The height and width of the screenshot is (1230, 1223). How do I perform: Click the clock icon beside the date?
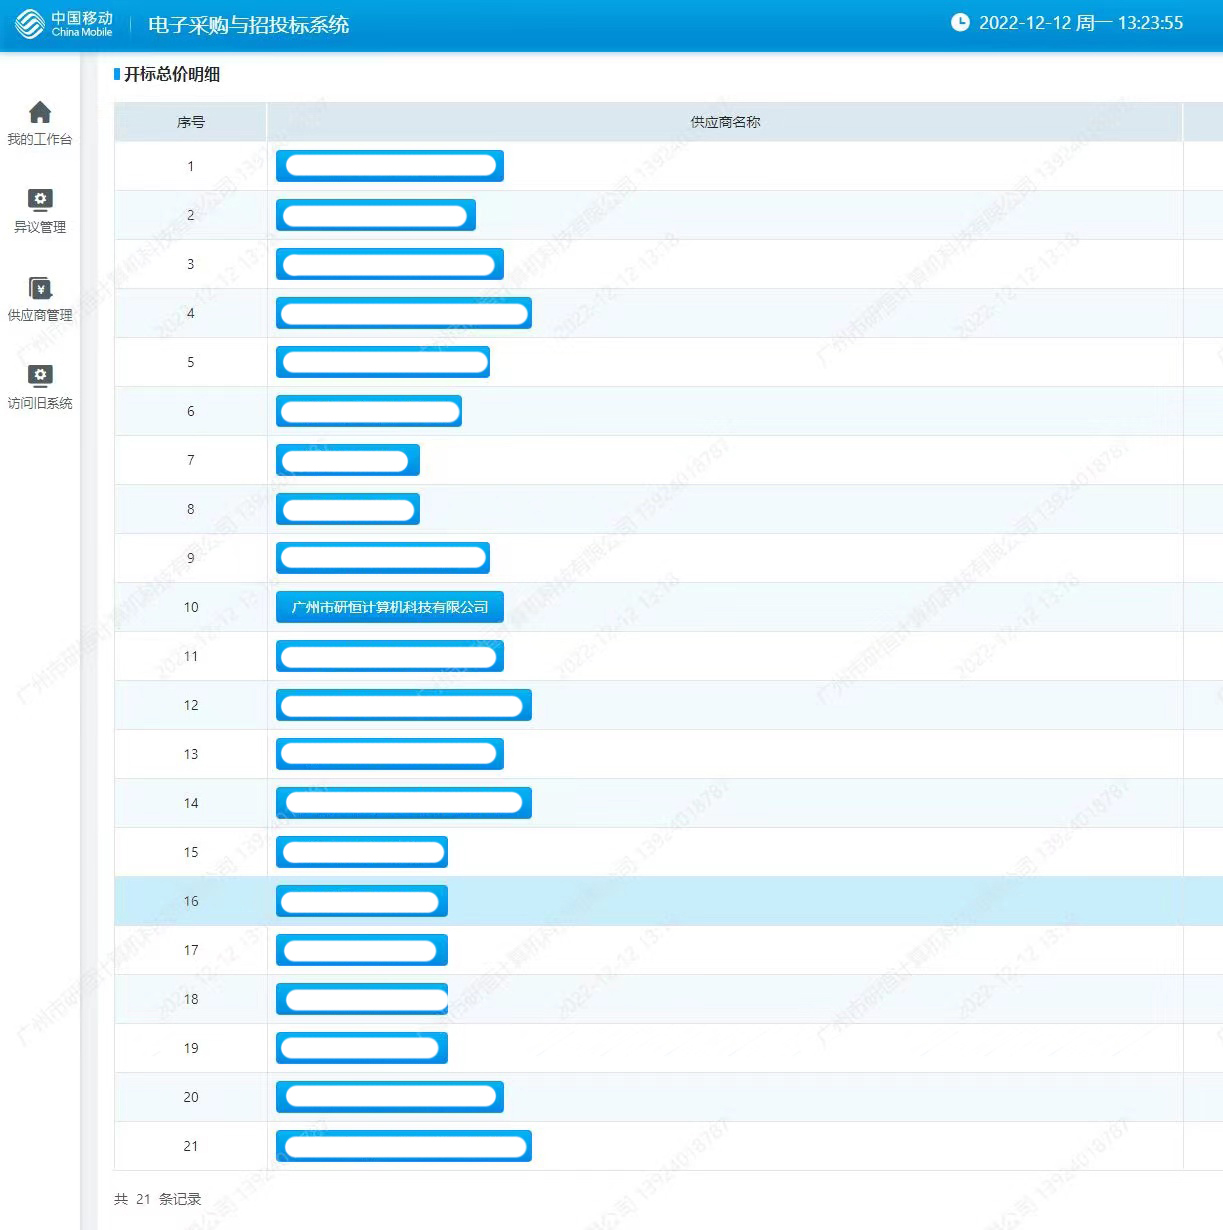tap(960, 23)
